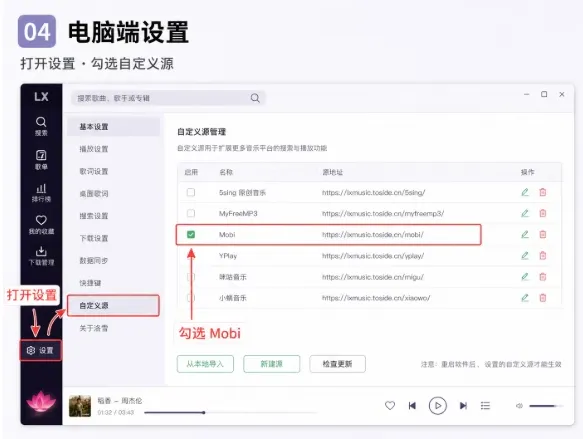Select 数据同步 in the settings menu
Image resolution: width=583 pixels, height=439 pixels.
(94, 261)
